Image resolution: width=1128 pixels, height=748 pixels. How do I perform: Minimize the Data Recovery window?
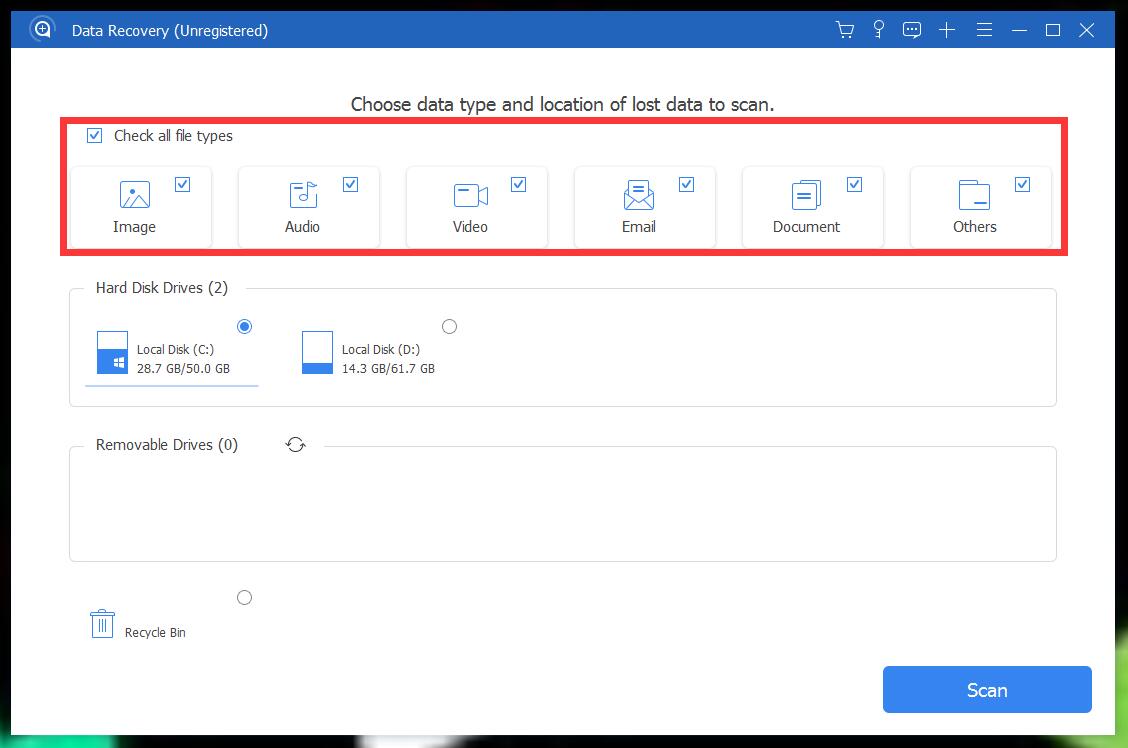[1019, 29]
